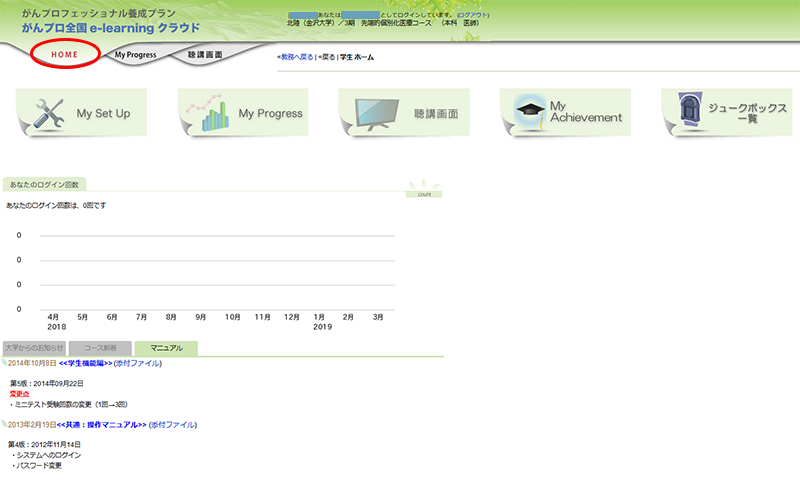The image size is (800, 485).
Task: Click the leaf icon beside 2013年2月19日 entry
Action: (4, 425)
